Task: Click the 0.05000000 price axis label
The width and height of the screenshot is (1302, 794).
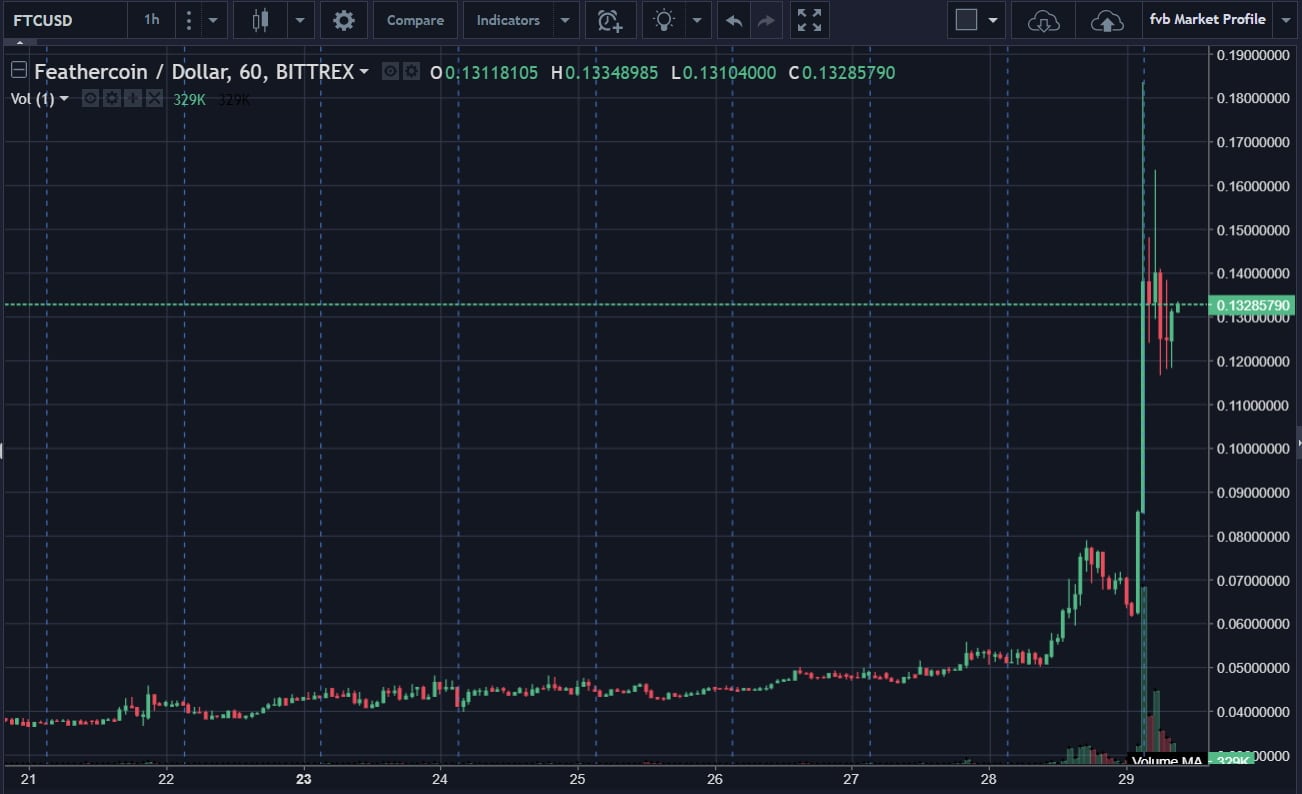Action: pos(1252,667)
